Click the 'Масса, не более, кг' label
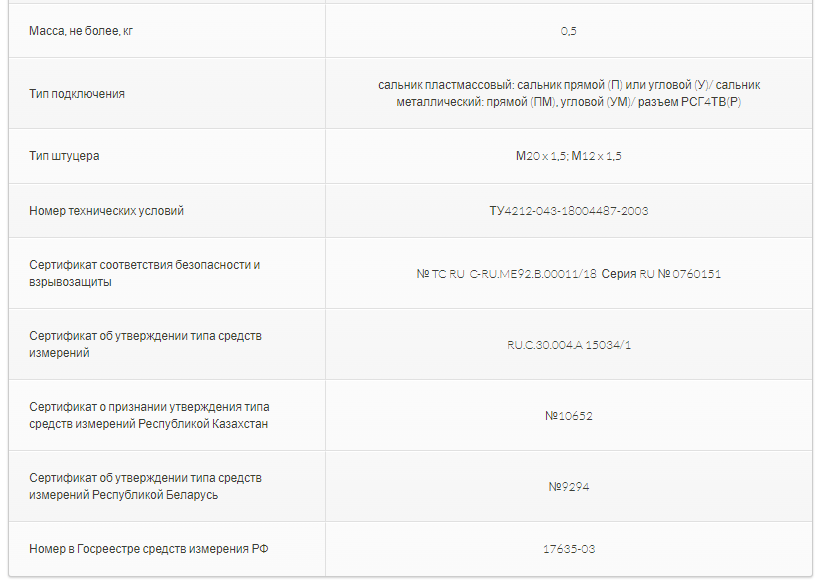Screen dimensions: 818x581 click(x=81, y=31)
